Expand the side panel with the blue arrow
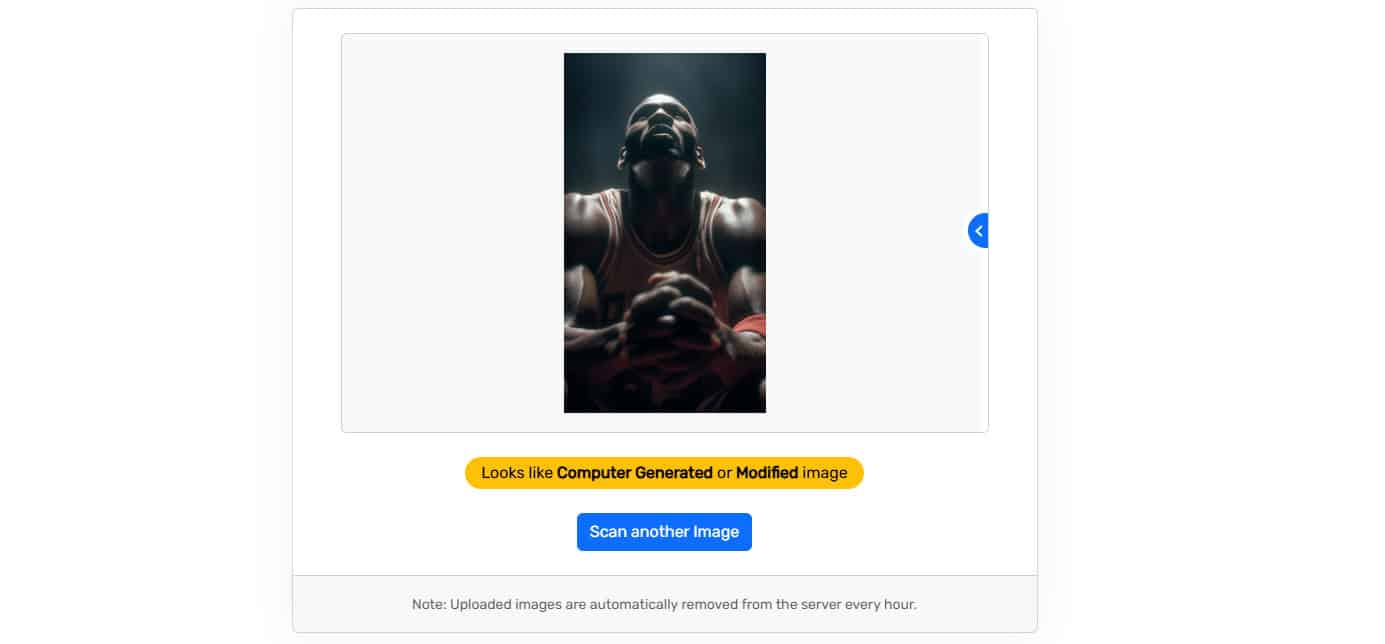 pos(979,231)
